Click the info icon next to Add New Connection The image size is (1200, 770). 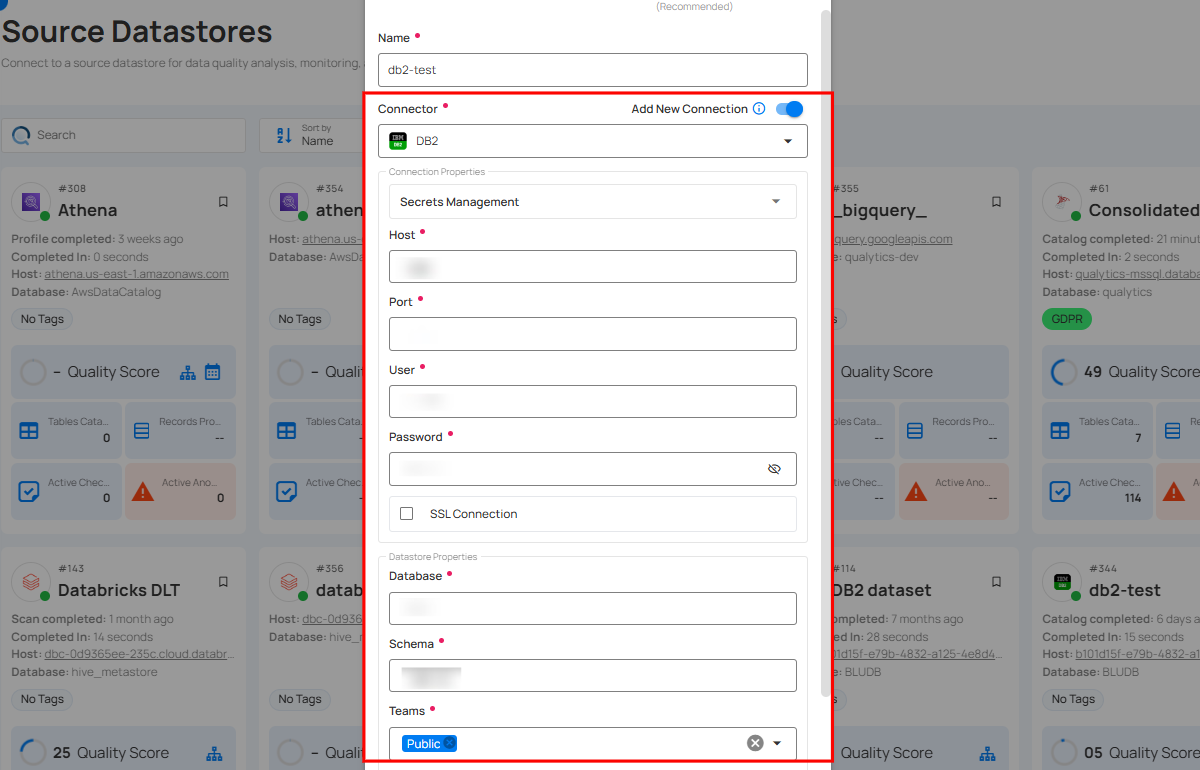[760, 108]
